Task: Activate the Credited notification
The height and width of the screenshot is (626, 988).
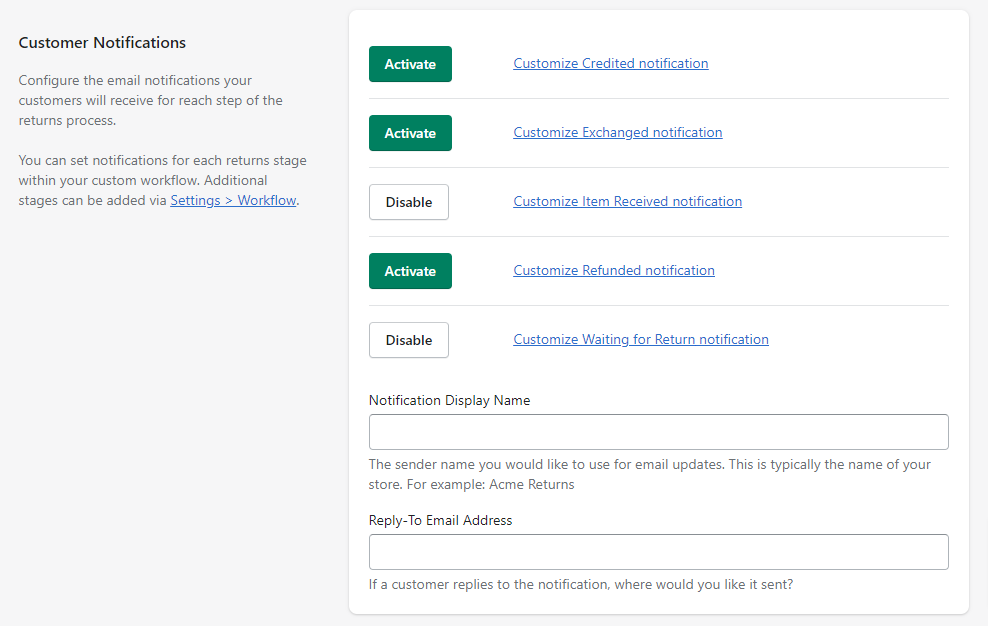Action: click(x=410, y=64)
